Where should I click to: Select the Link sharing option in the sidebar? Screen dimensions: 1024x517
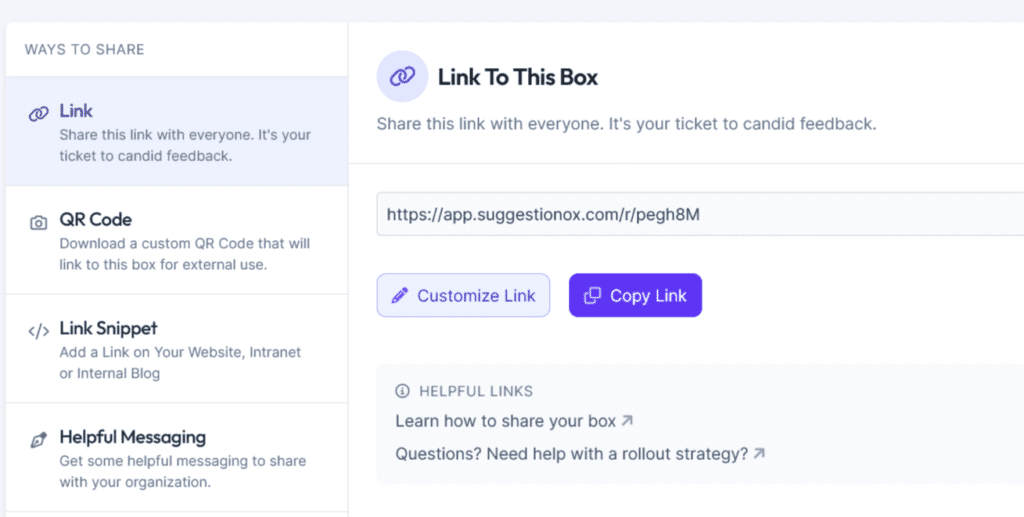(176, 132)
